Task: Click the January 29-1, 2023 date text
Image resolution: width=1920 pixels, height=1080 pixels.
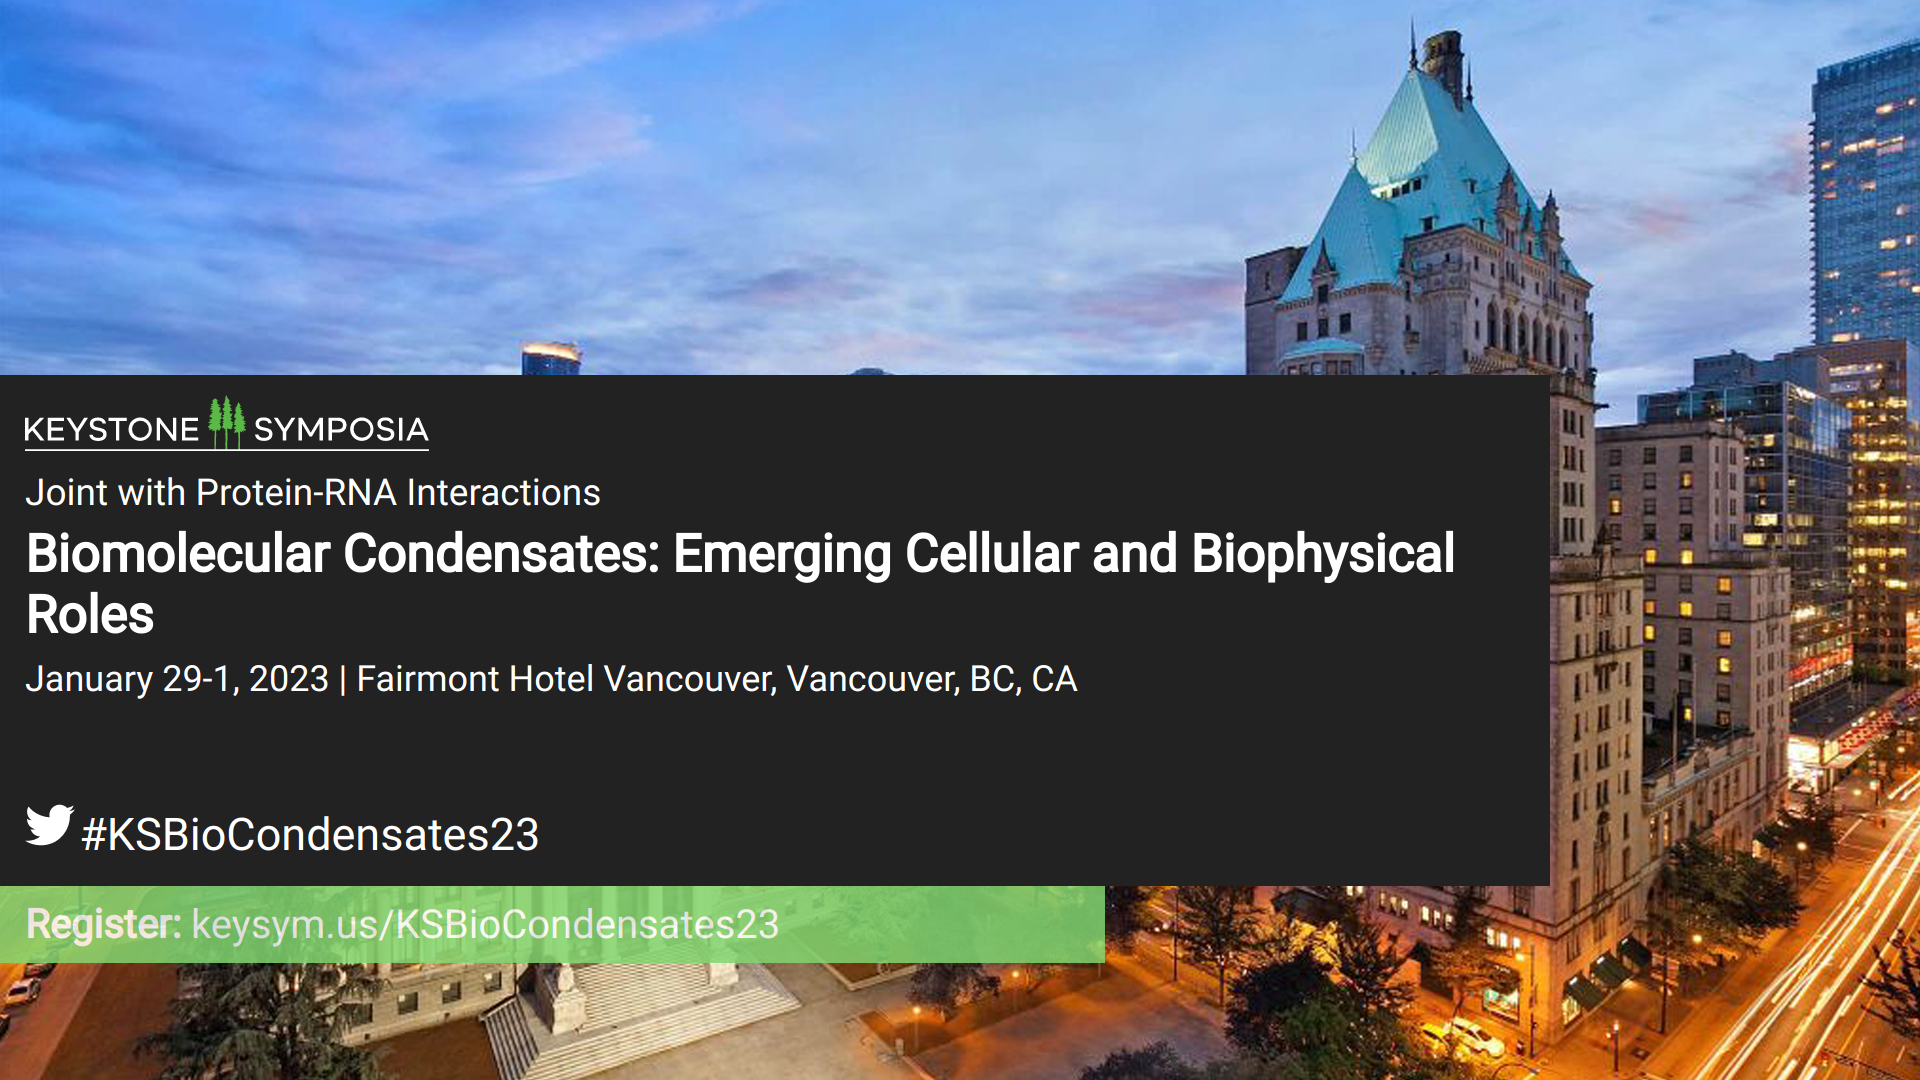Action: 177,679
